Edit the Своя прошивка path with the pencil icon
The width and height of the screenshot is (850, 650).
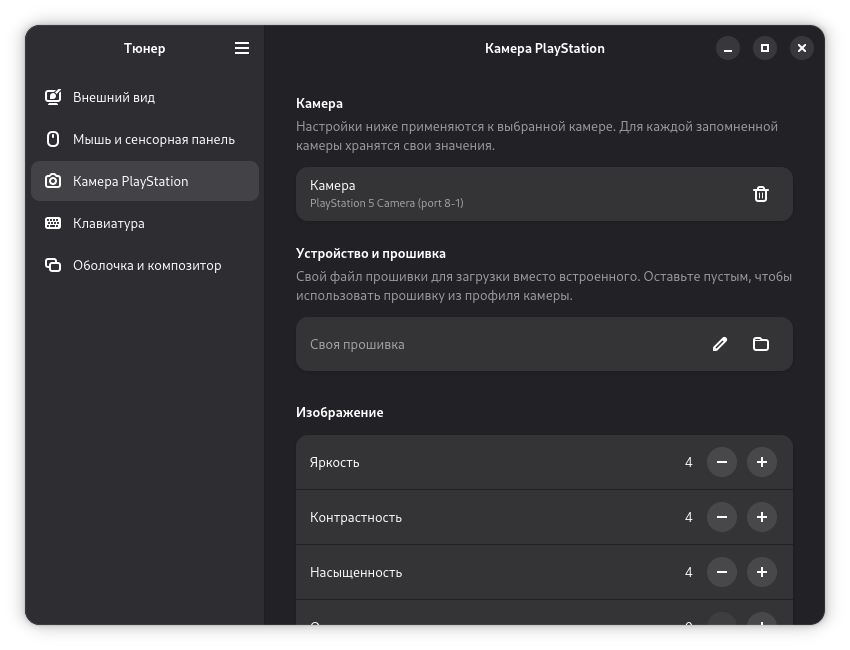click(720, 344)
